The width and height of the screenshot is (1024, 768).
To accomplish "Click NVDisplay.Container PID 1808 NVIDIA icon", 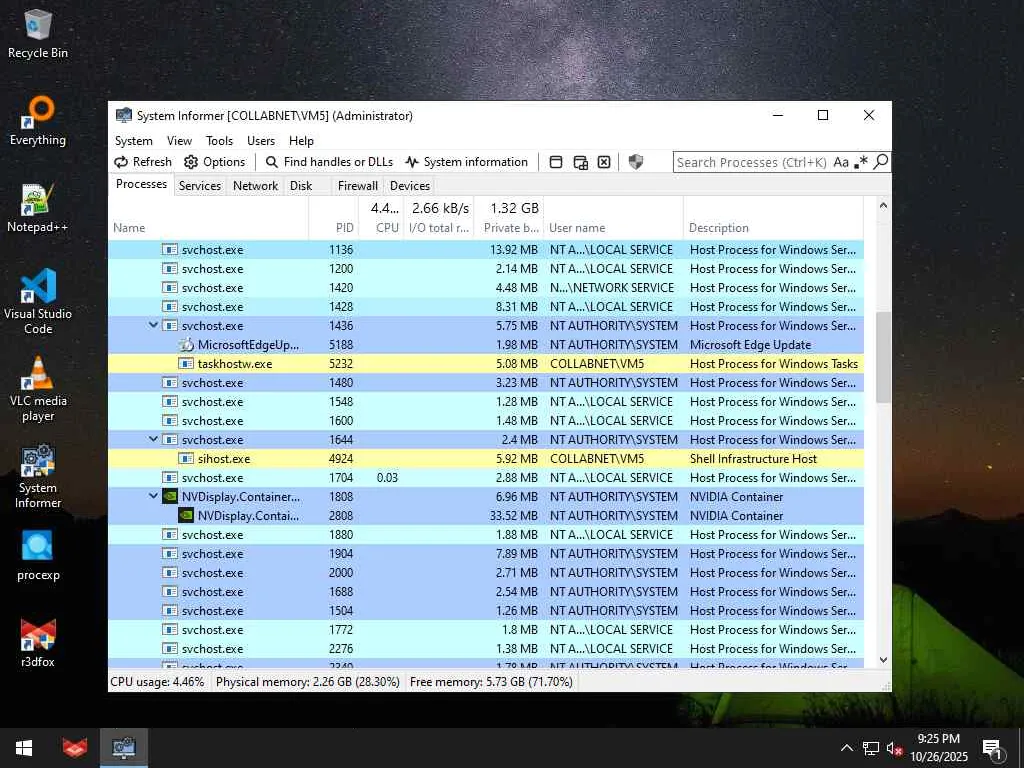I will tap(170, 496).
